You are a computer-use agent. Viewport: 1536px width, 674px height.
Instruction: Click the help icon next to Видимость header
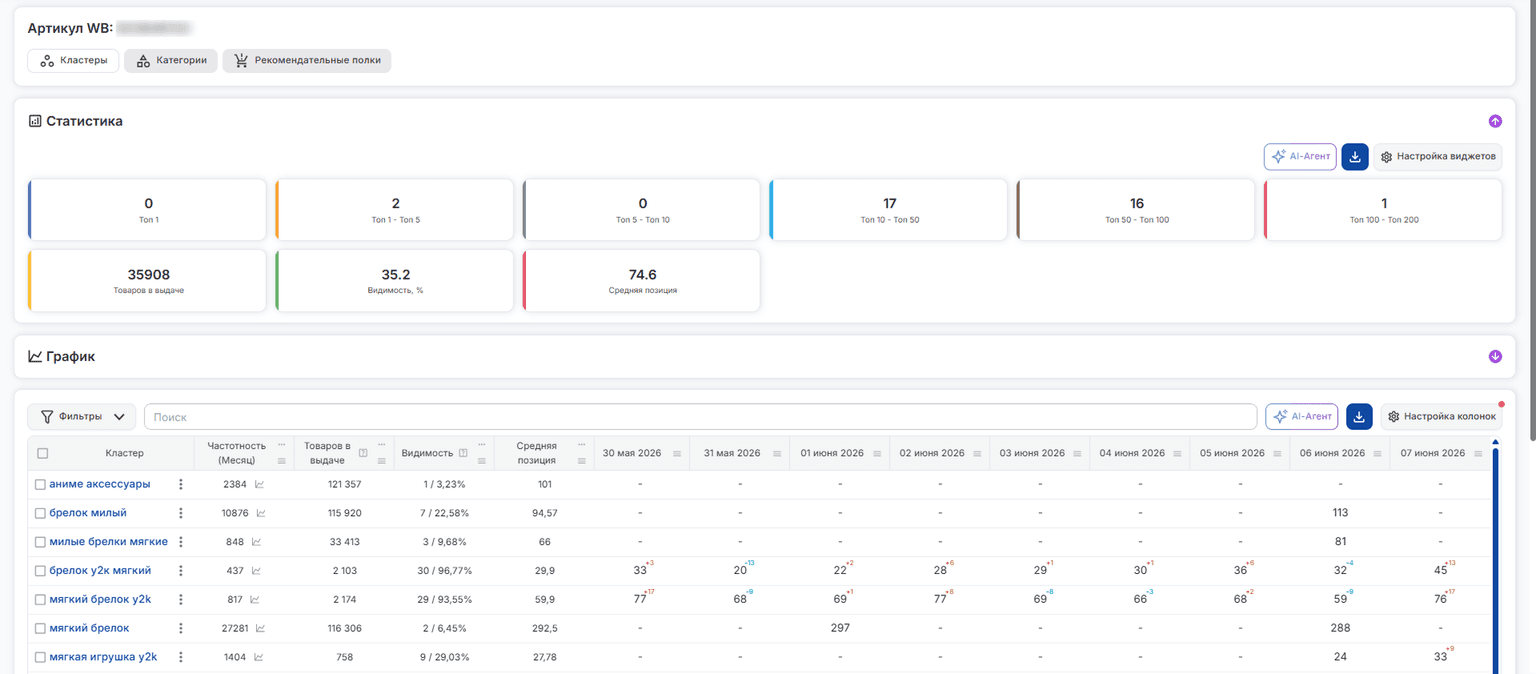pos(463,453)
